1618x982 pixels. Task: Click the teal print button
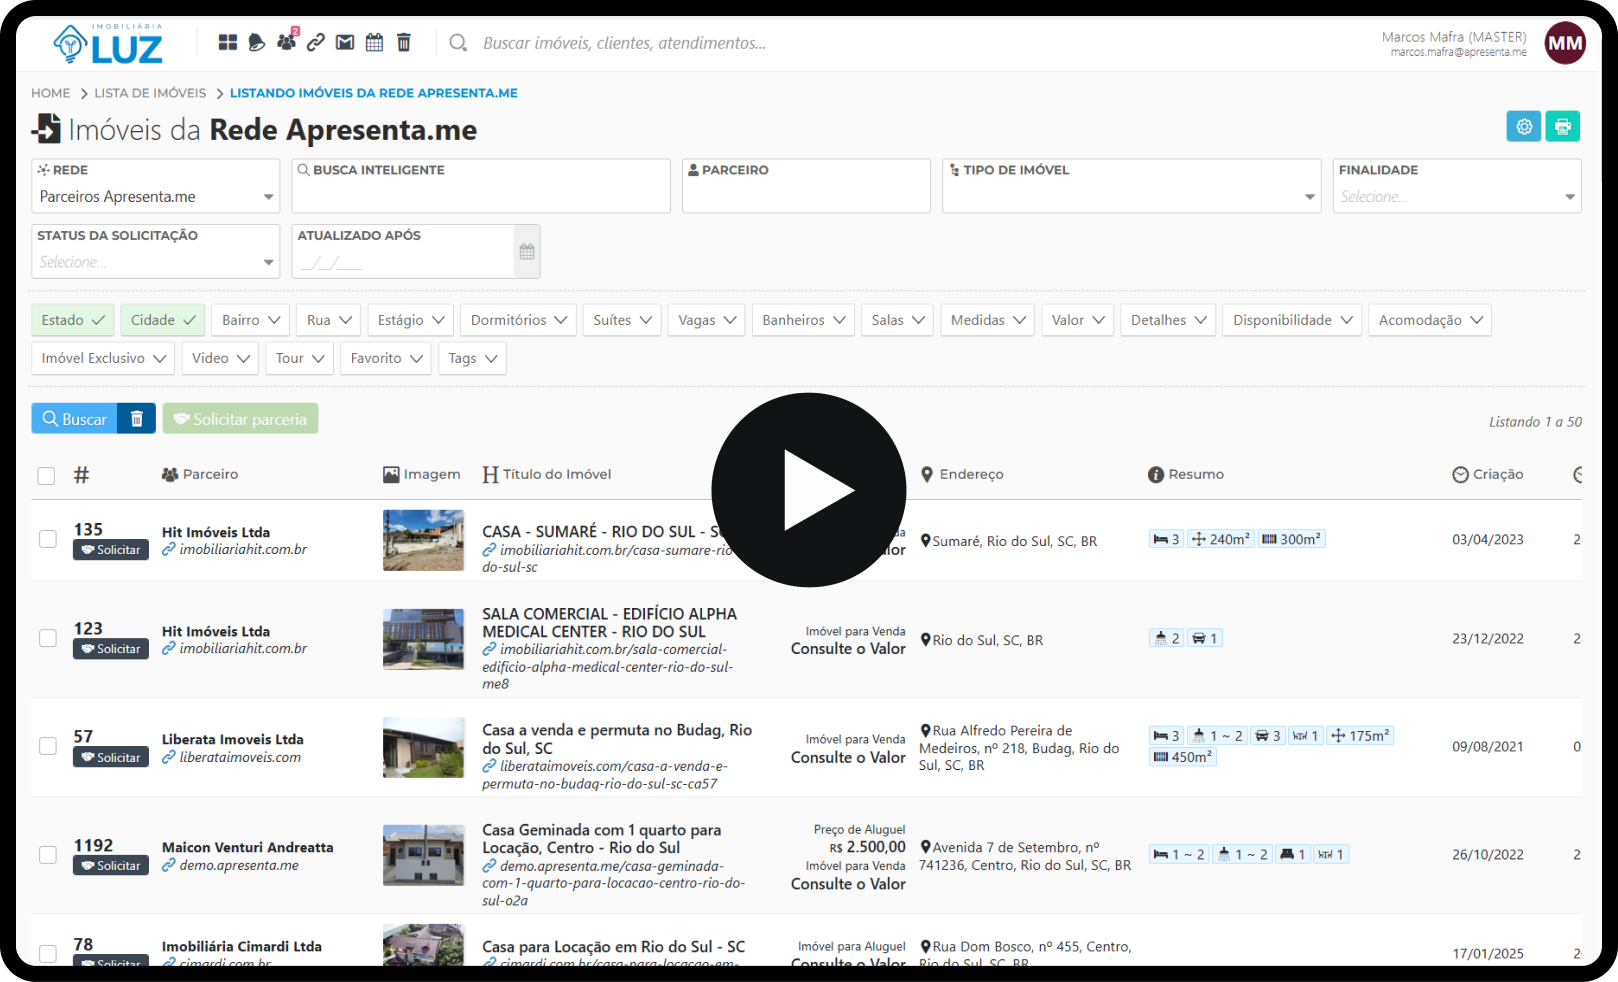(x=1562, y=126)
